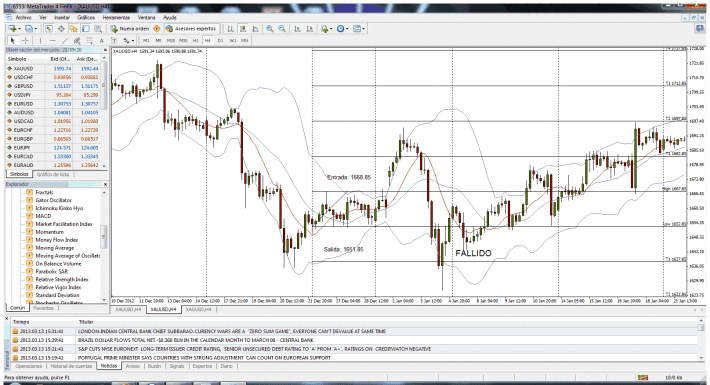
Task: Zoom out the chart with magnifier minus
Action: point(282,29)
